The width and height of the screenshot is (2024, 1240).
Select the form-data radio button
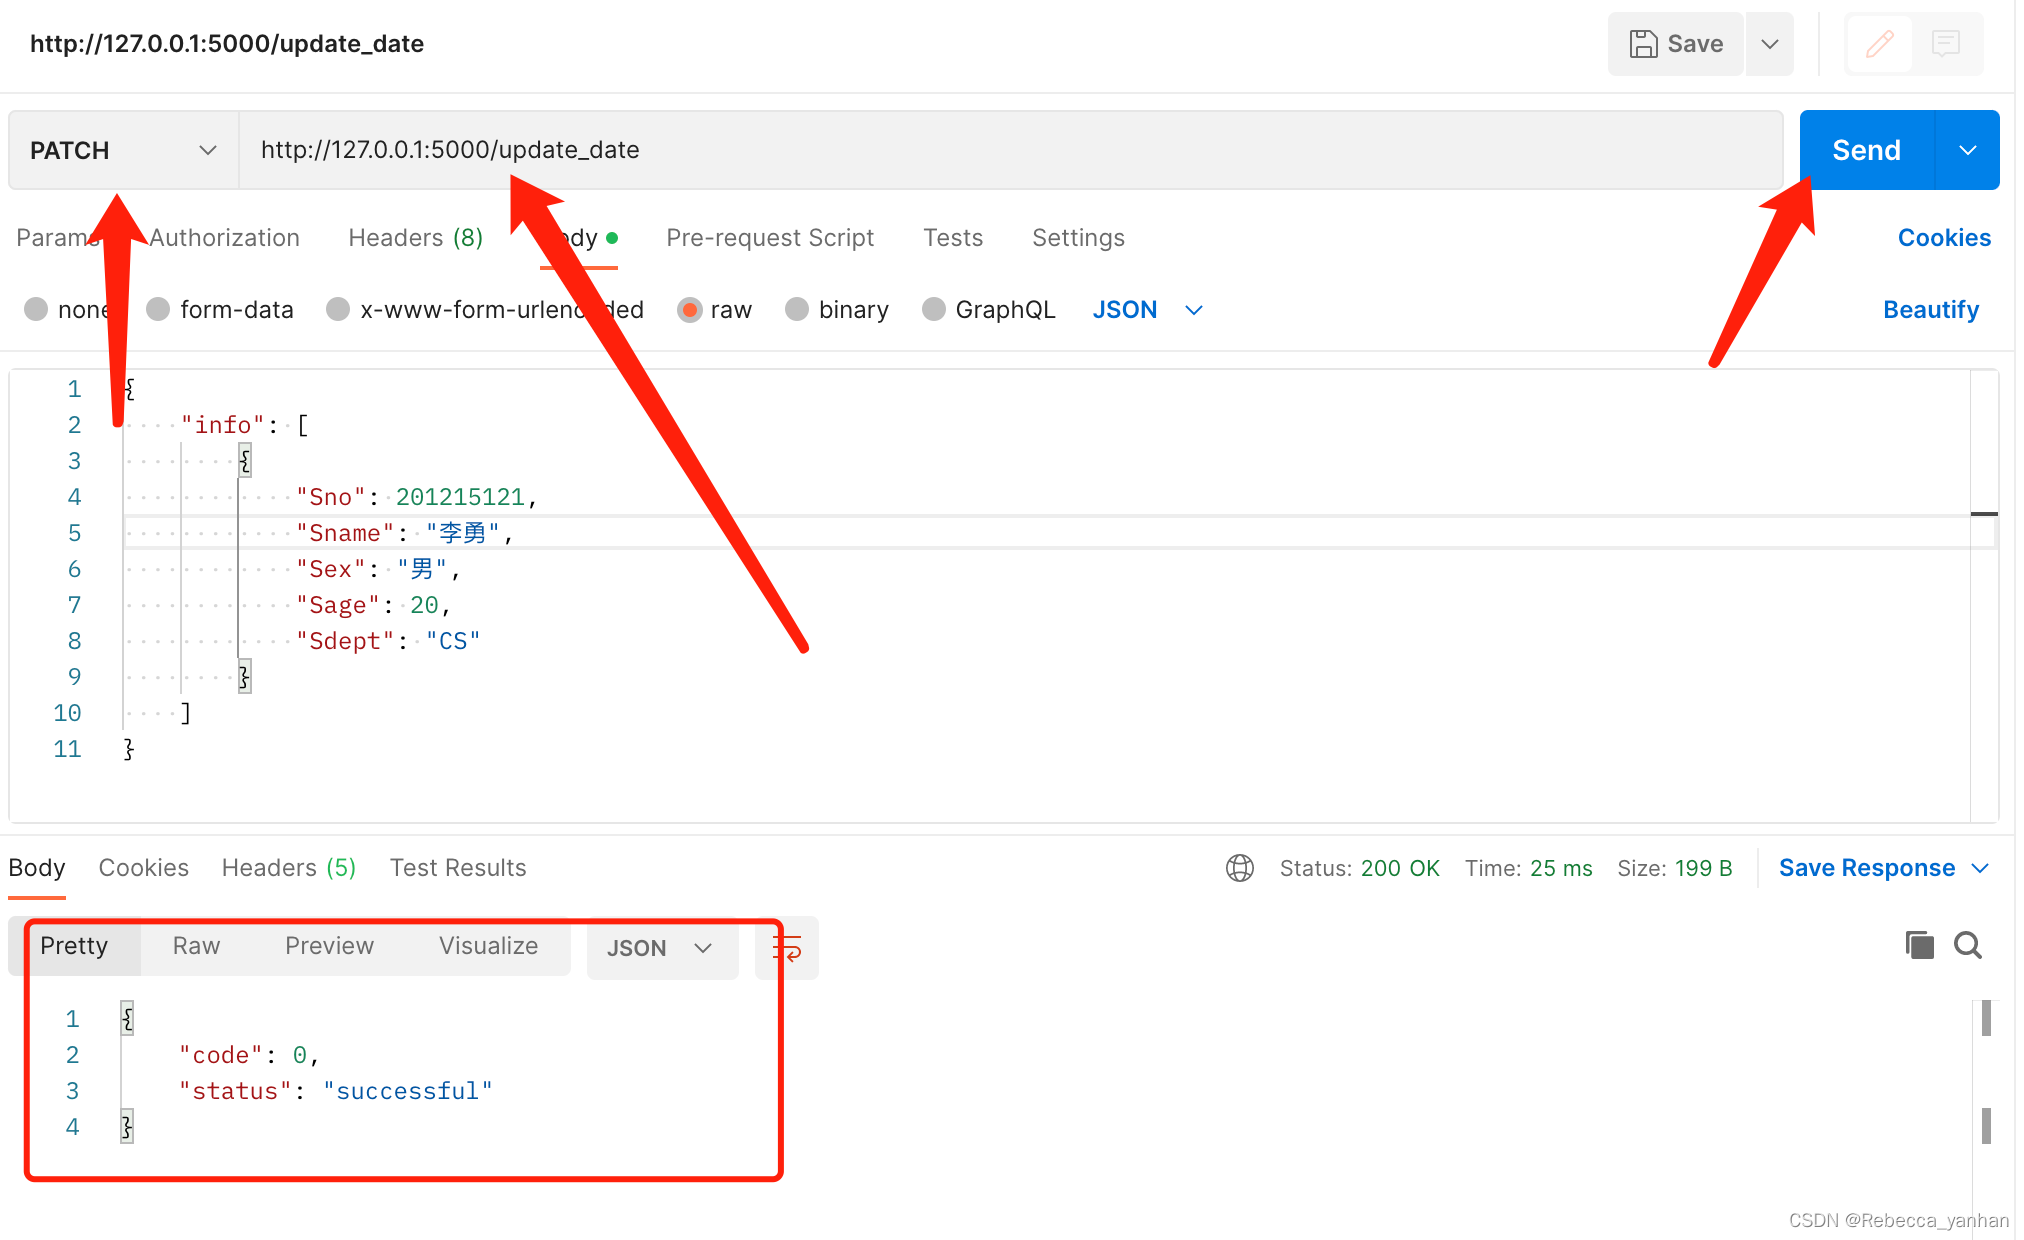pyautogui.click(x=158, y=309)
